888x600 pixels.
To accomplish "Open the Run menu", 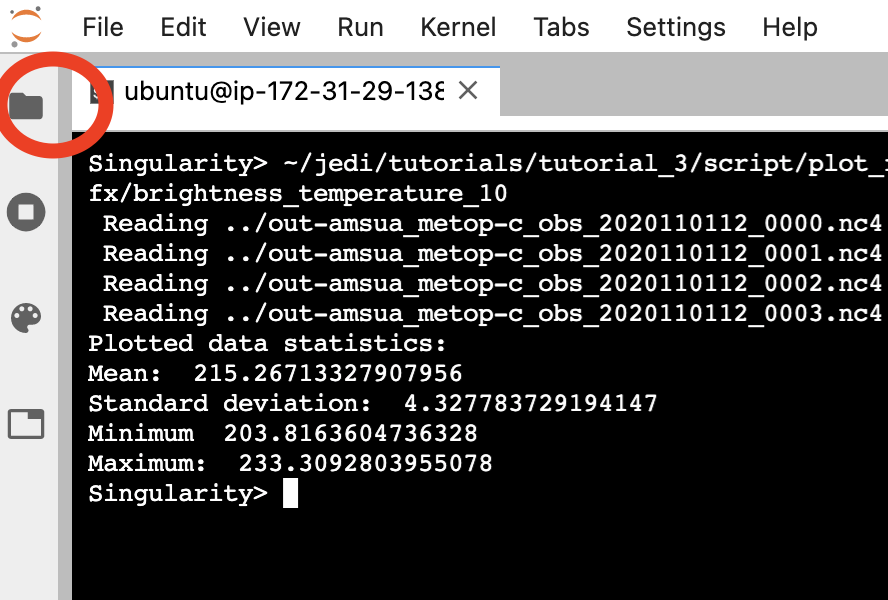I will pos(360,27).
